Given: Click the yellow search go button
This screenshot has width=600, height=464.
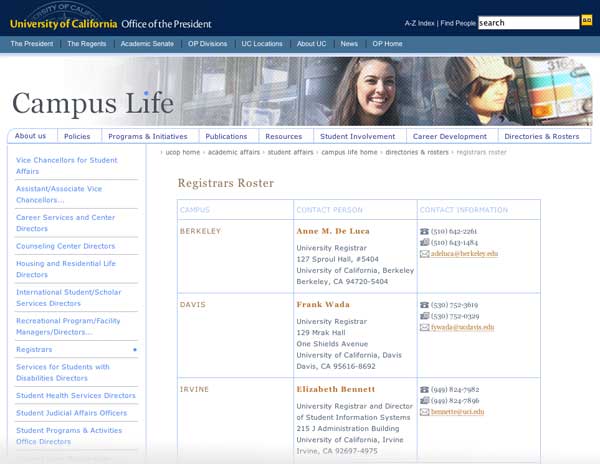Looking at the screenshot, I should pyautogui.click(x=587, y=20).
